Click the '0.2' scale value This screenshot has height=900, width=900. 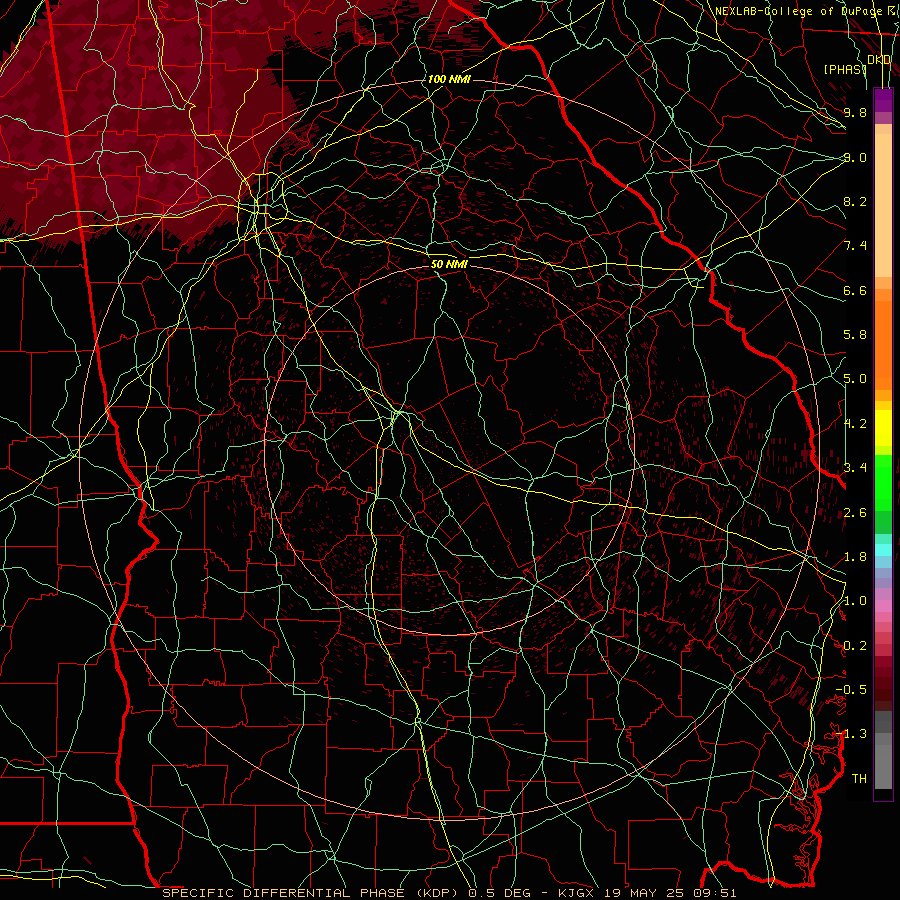pos(855,646)
